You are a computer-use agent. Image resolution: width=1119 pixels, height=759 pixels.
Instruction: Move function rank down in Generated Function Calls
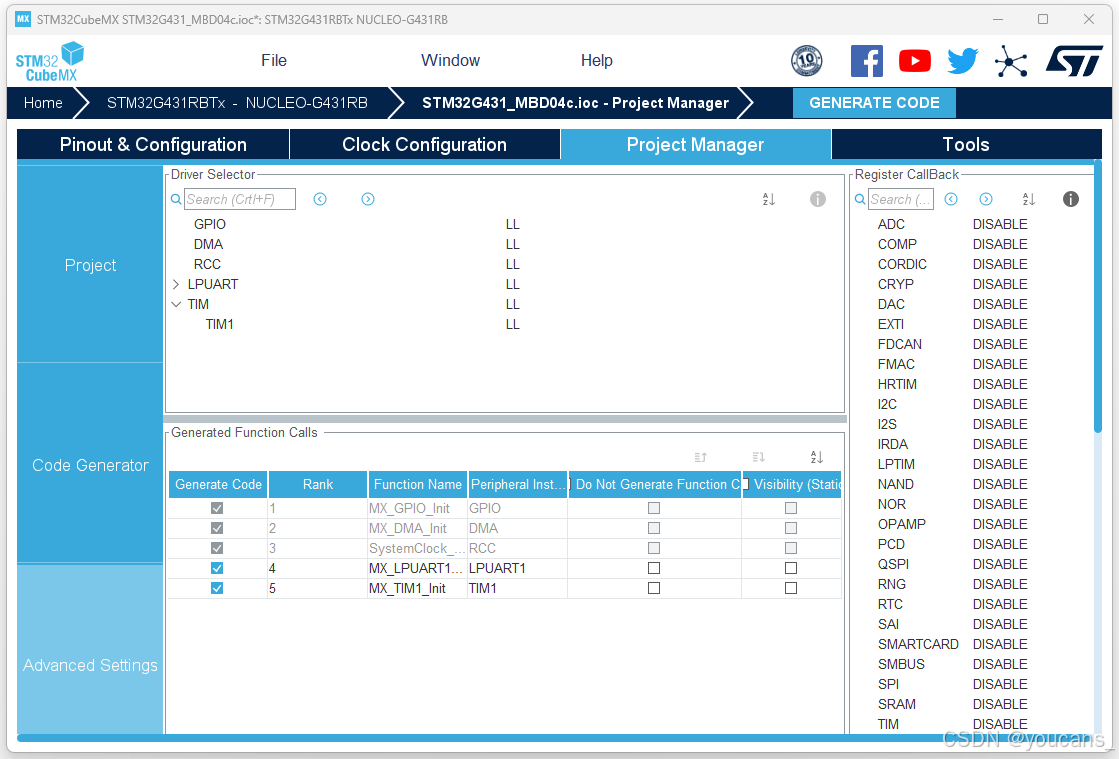759,457
